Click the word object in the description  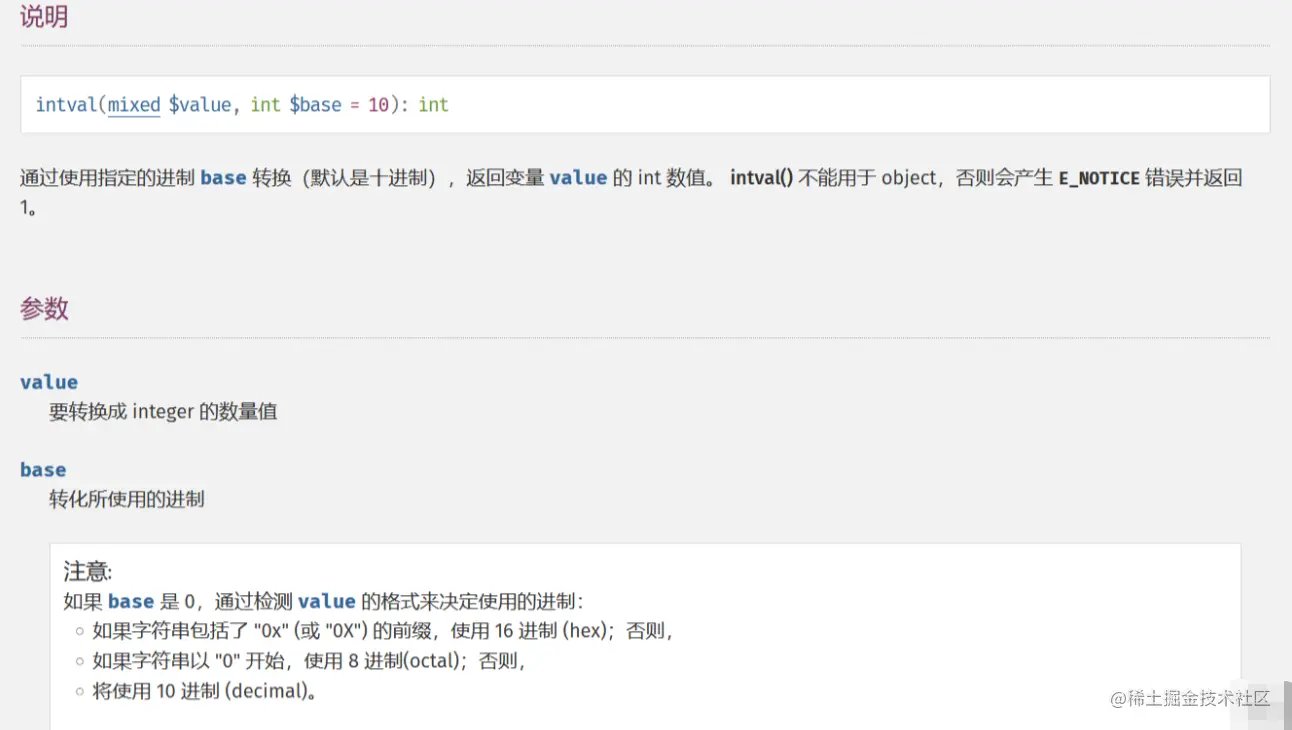coord(908,178)
